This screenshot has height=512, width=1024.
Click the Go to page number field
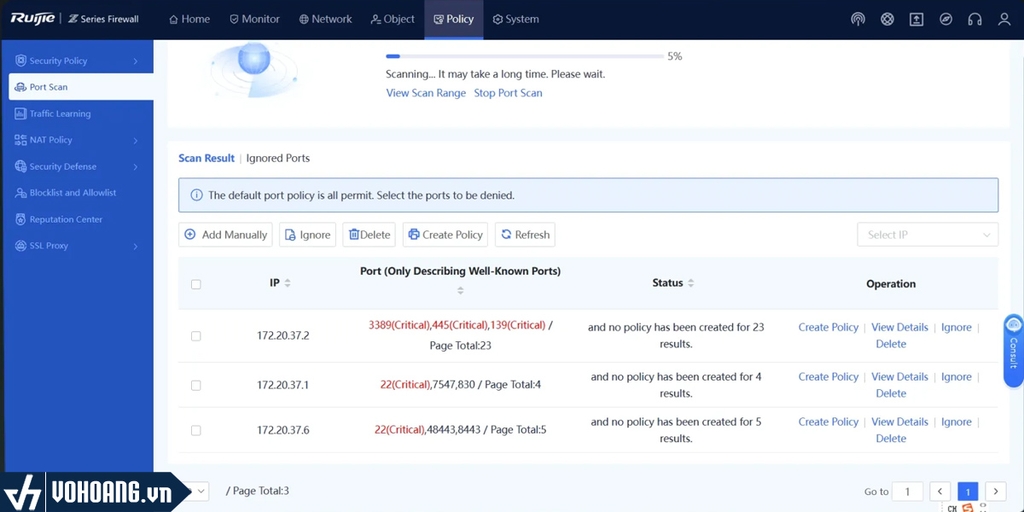tap(907, 491)
